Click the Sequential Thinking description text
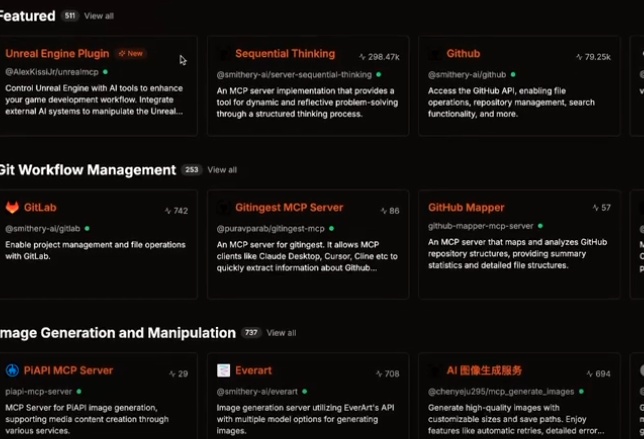The height and width of the screenshot is (439, 644). [x=307, y=102]
